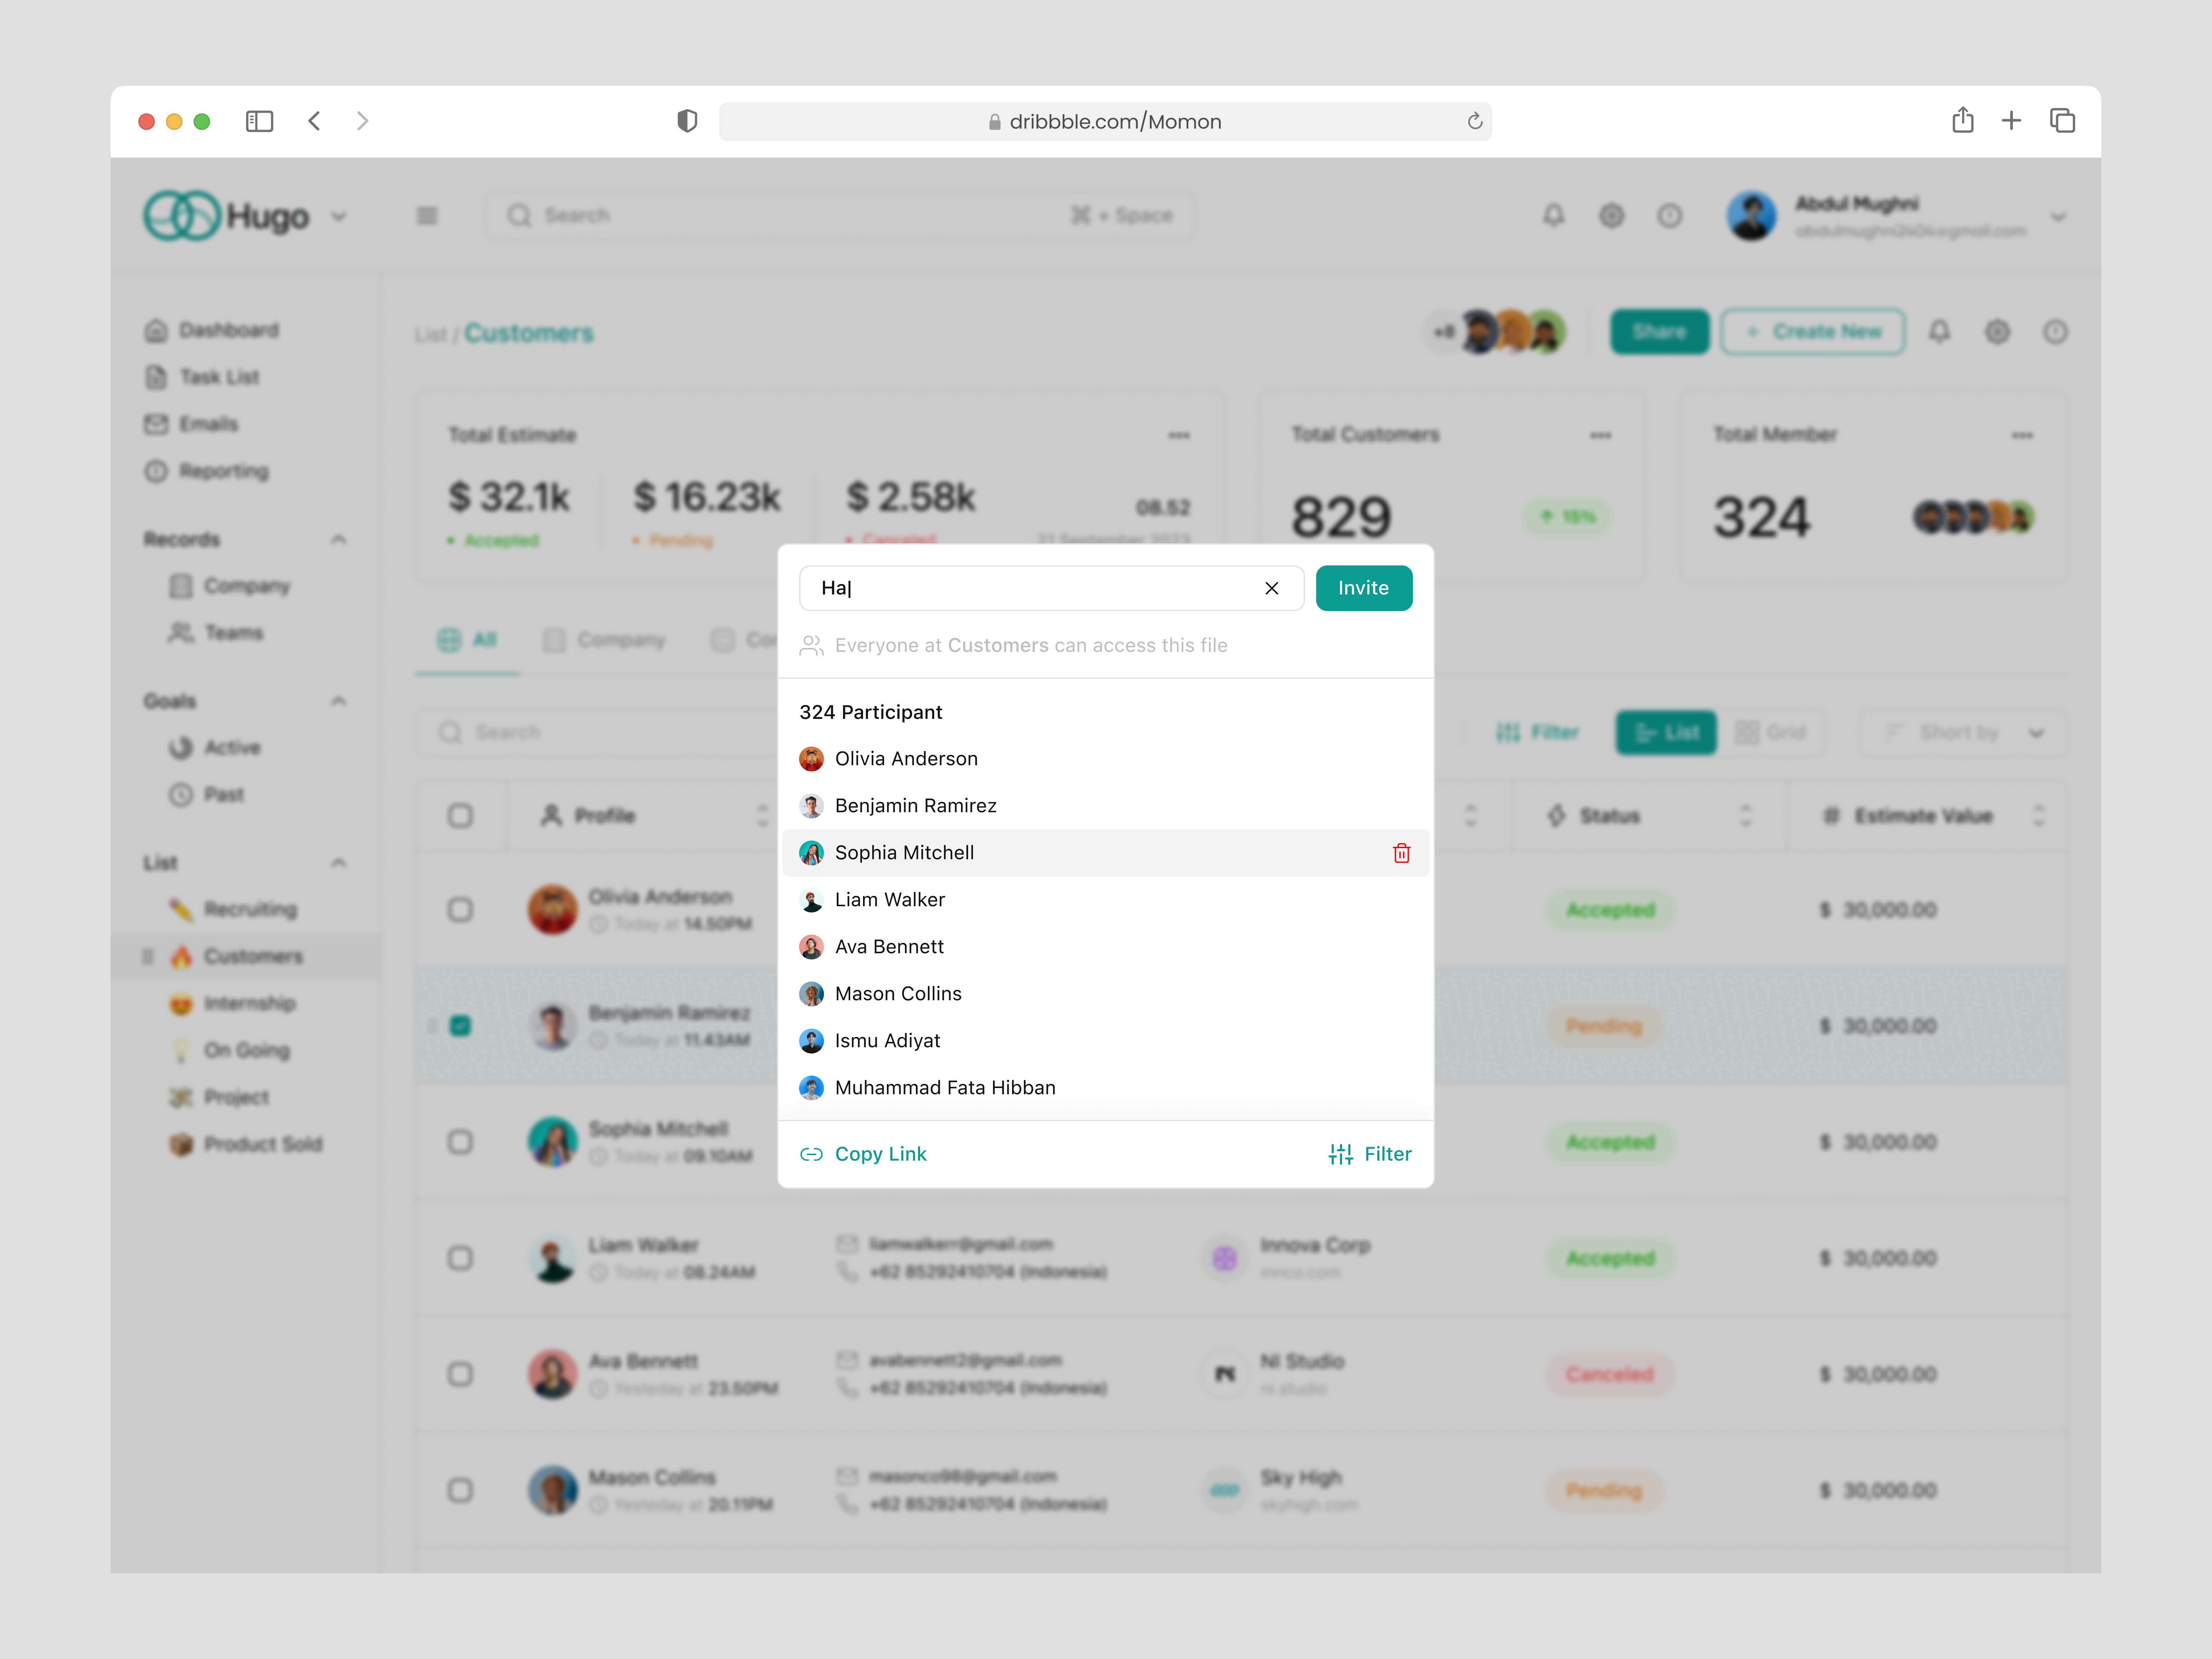Image resolution: width=2212 pixels, height=1659 pixels.
Task: Click the notification bell near Create New
Action: point(1940,331)
